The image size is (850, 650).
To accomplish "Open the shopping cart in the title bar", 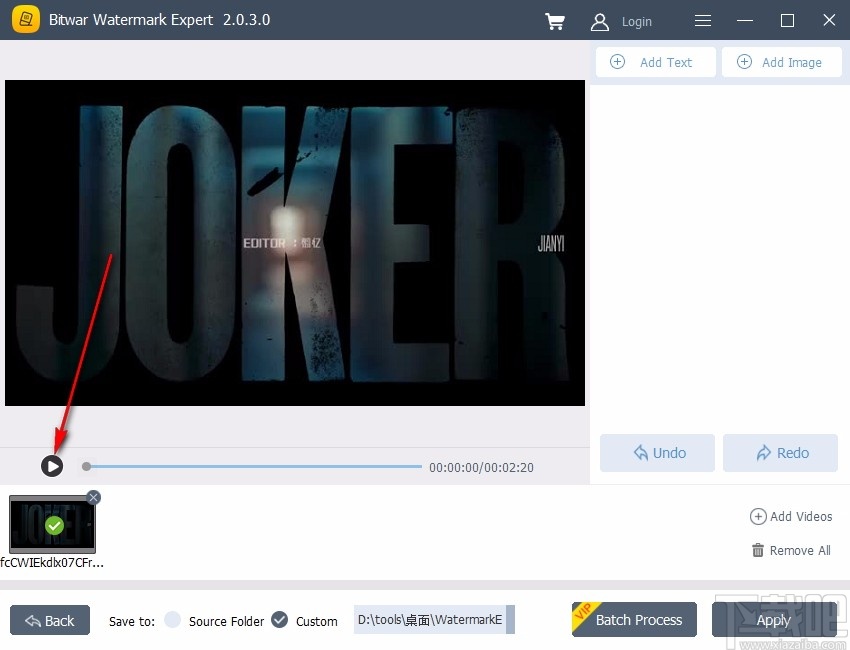I will point(555,21).
